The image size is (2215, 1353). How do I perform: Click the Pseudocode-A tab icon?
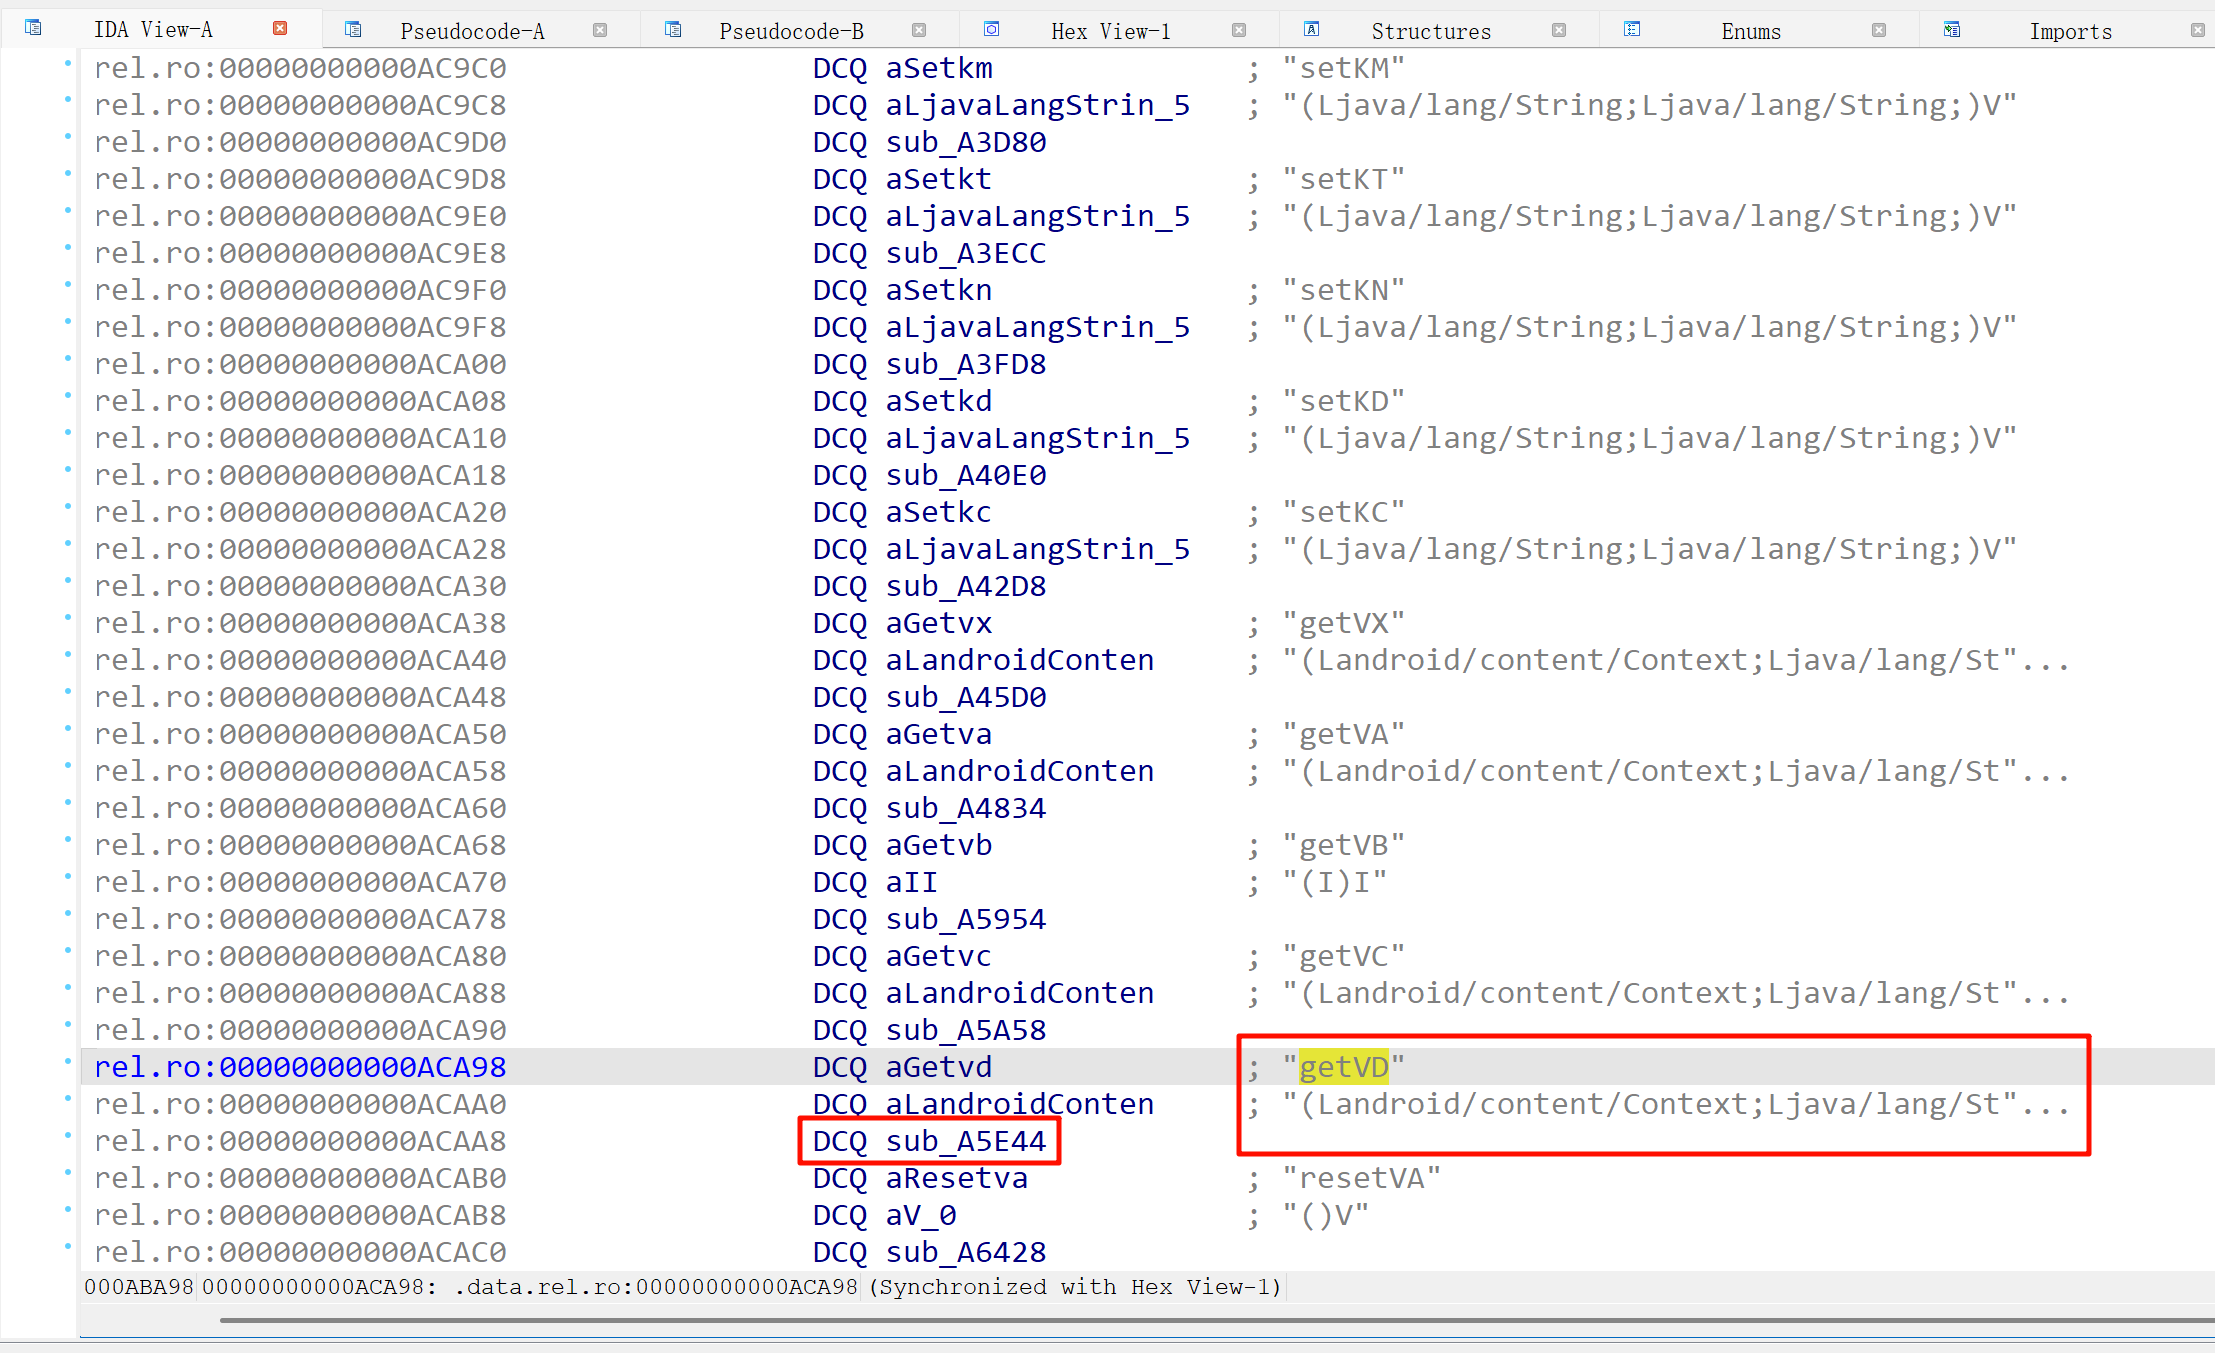coord(353,29)
